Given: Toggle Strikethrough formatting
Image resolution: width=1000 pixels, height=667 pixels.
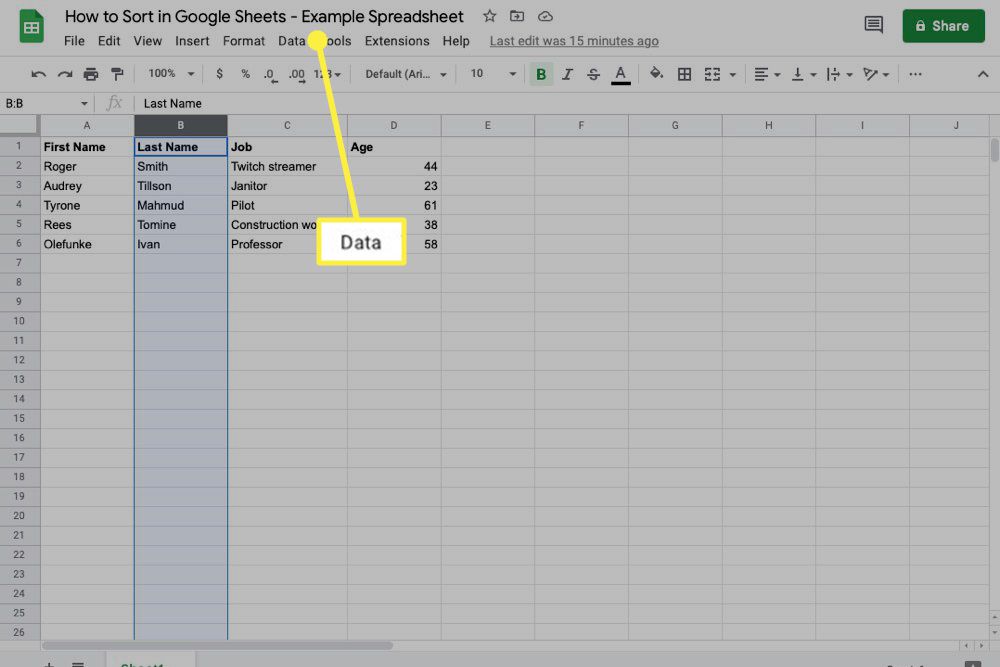Looking at the screenshot, I should coord(593,75).
